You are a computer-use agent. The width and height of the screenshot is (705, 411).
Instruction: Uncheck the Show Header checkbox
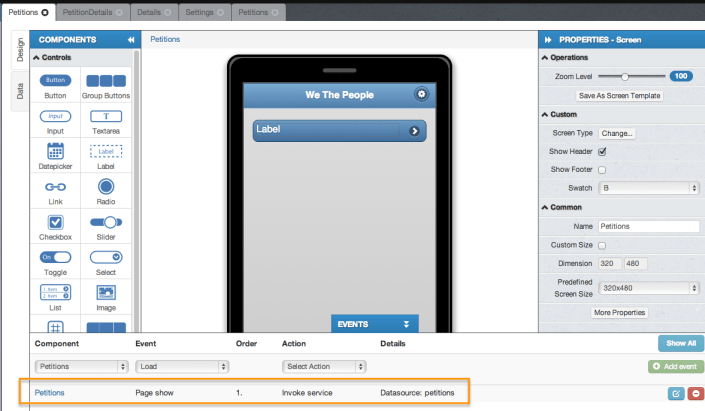click(602, 151)
